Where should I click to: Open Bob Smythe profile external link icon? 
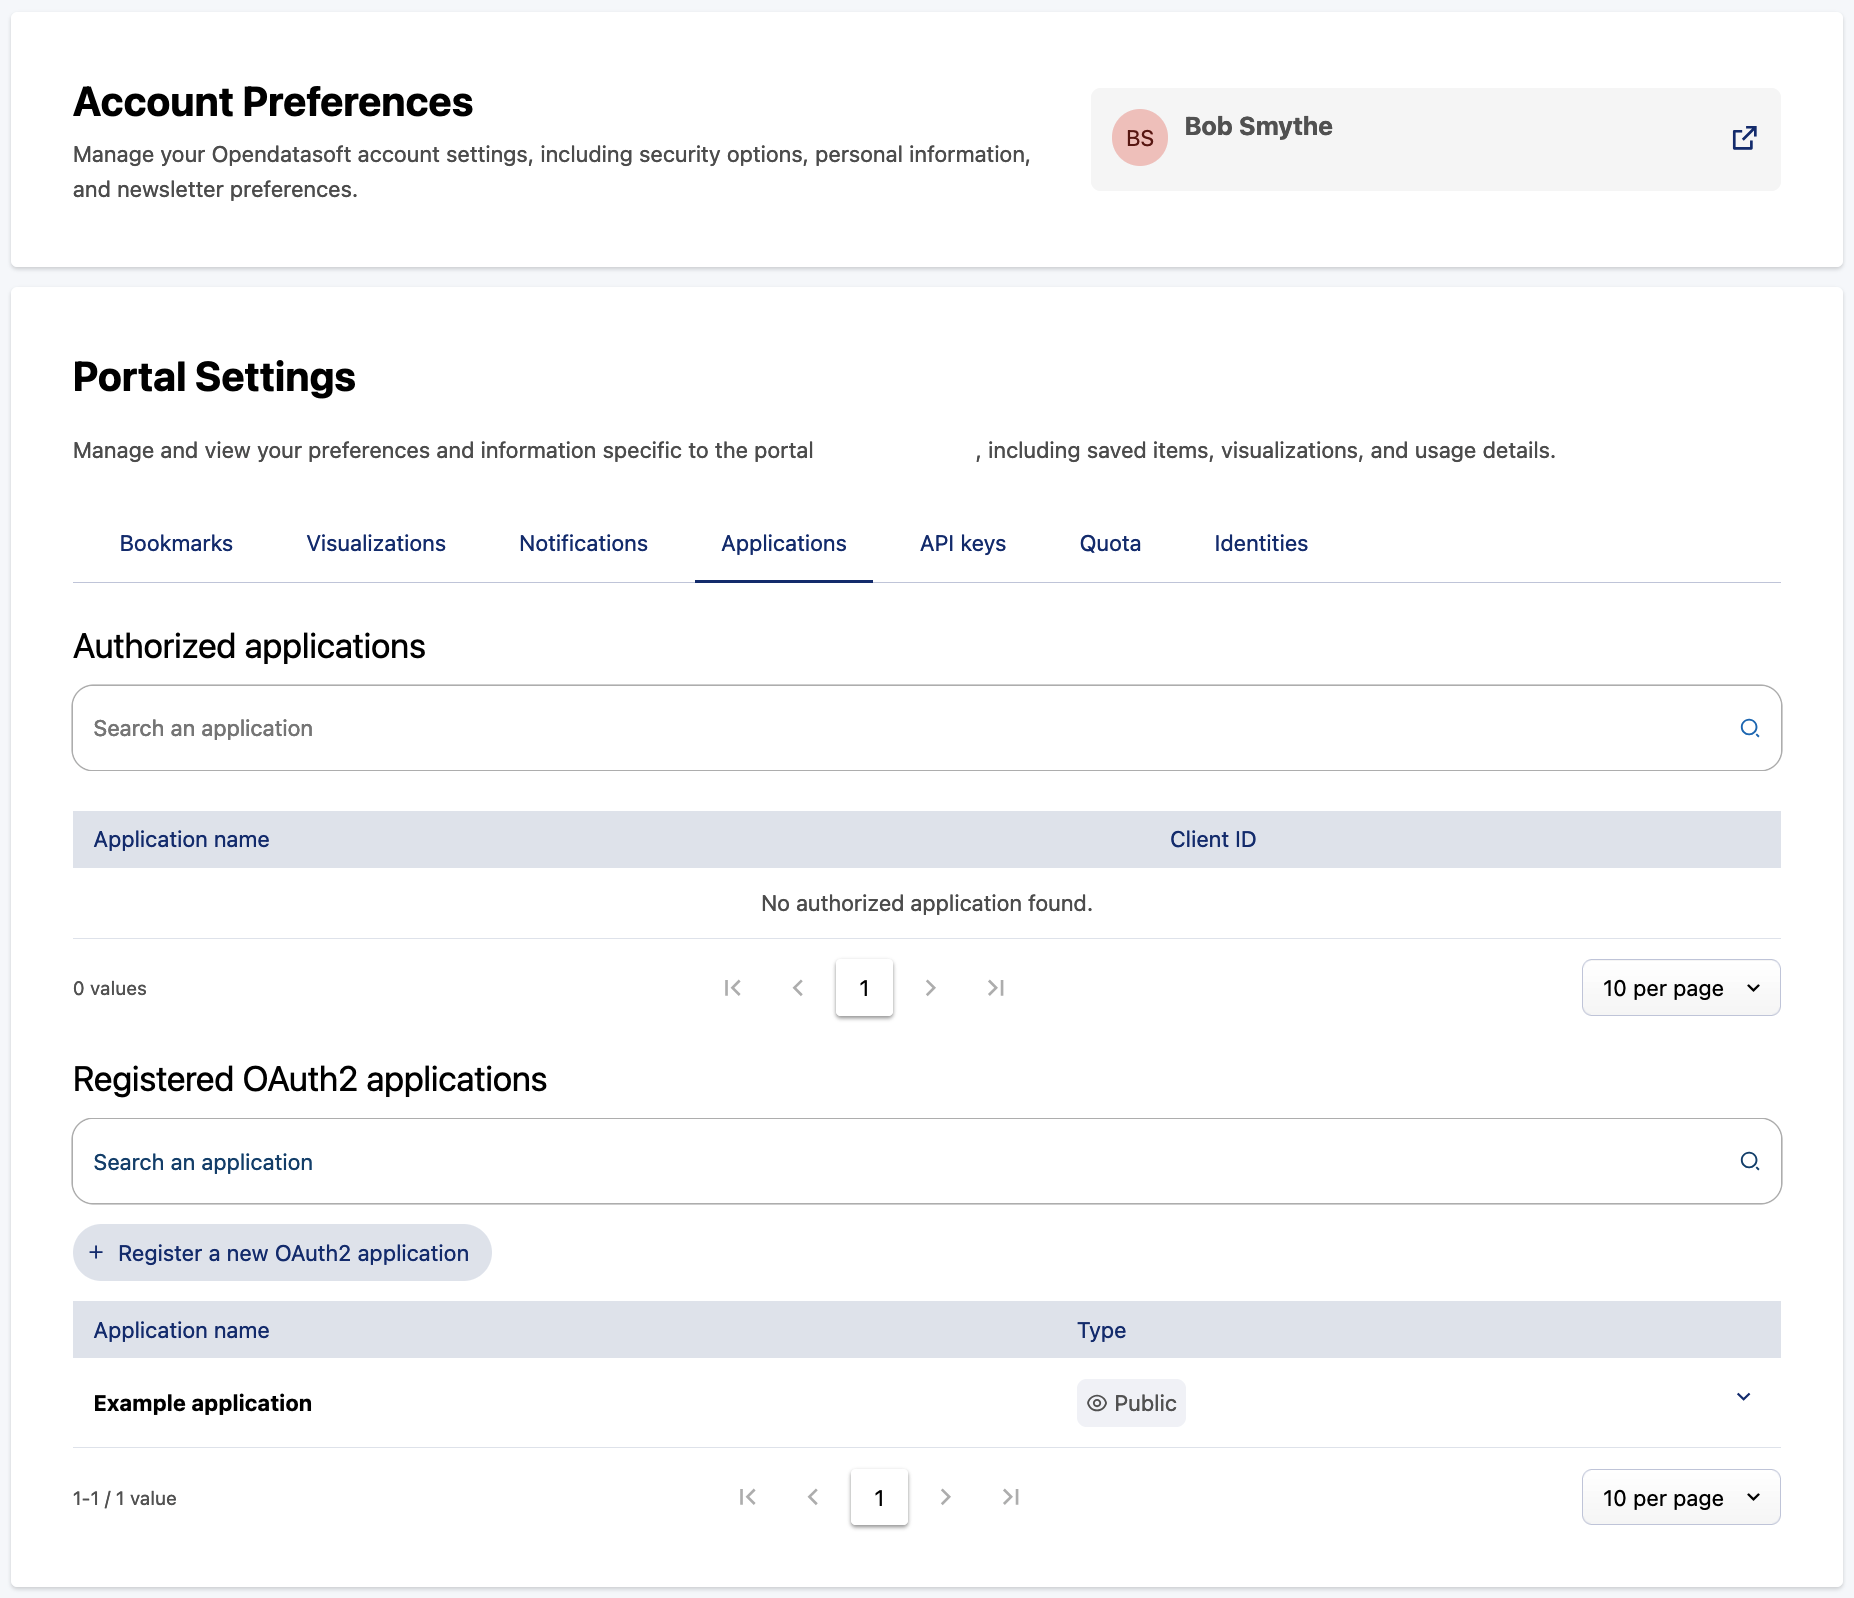pyautogui.click(x=1744, y=138)
